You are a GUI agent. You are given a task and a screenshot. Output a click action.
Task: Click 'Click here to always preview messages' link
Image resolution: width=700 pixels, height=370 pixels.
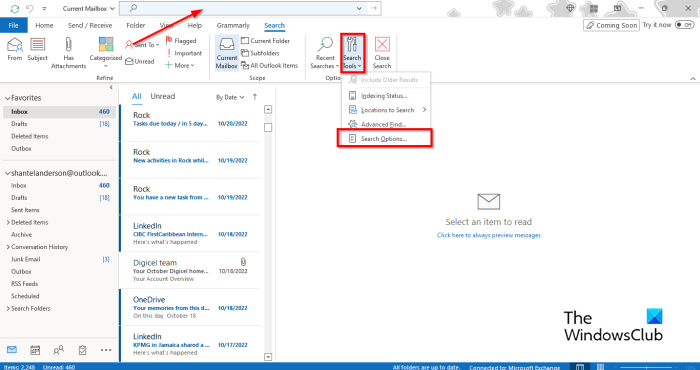(x=489, y=235)
